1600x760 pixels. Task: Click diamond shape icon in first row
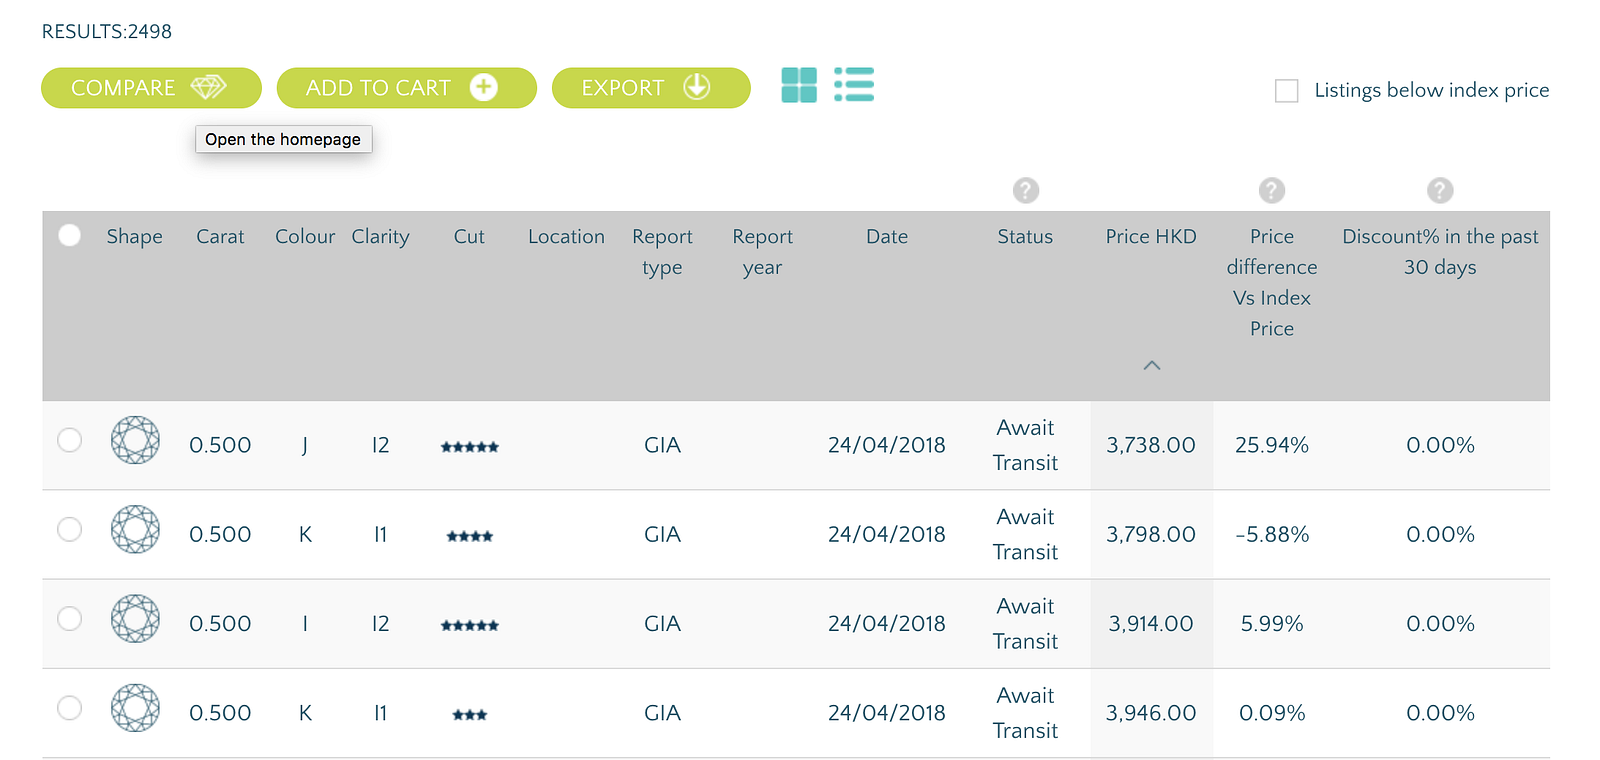coord(135,440)
